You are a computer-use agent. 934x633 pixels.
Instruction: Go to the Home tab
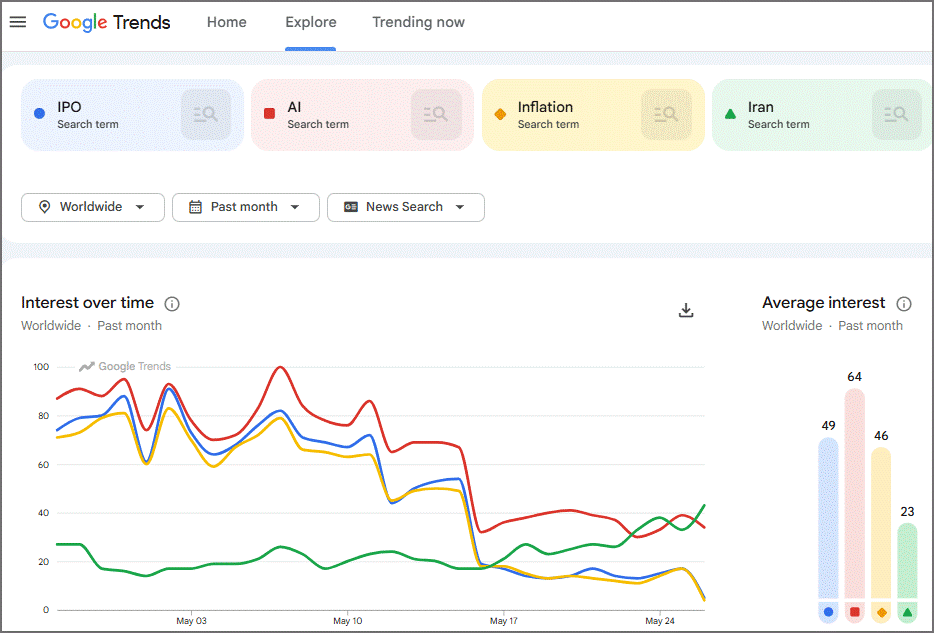(x=226, y=22)
